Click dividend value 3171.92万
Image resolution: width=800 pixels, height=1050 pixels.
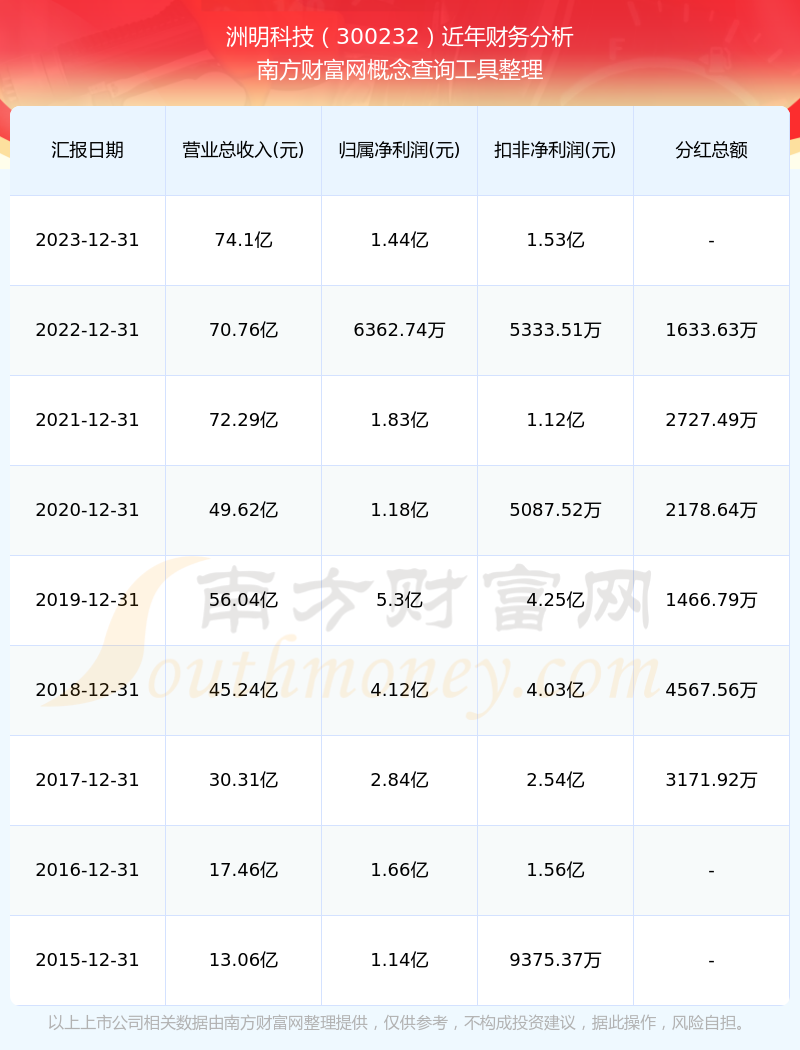coord(712,780)
